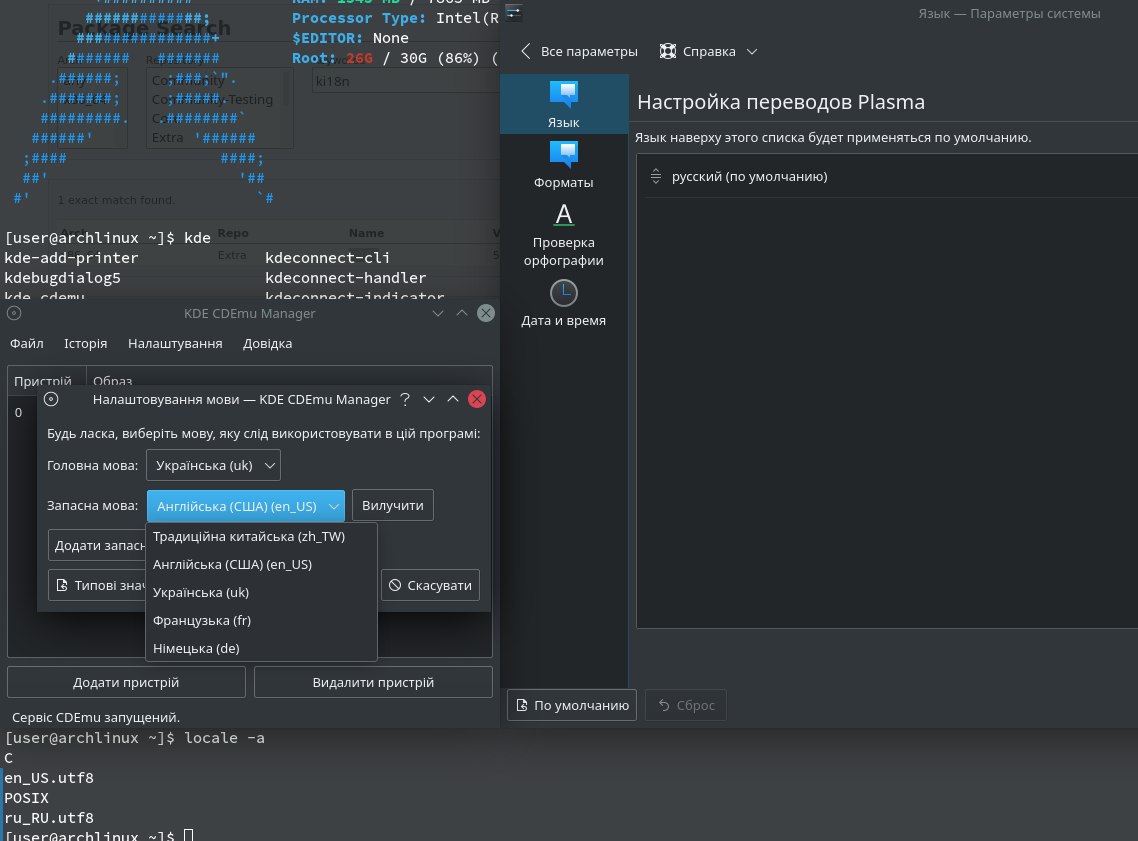Click the Скасувати cancel button
Viewport: 1138px width, 841px height.
430,585
